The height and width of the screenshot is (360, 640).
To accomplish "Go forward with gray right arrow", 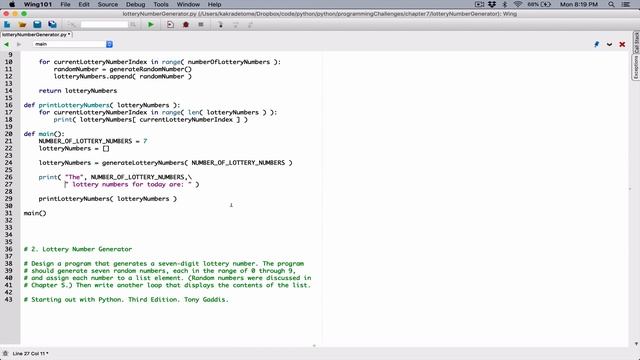I will [x=19, y=44].
